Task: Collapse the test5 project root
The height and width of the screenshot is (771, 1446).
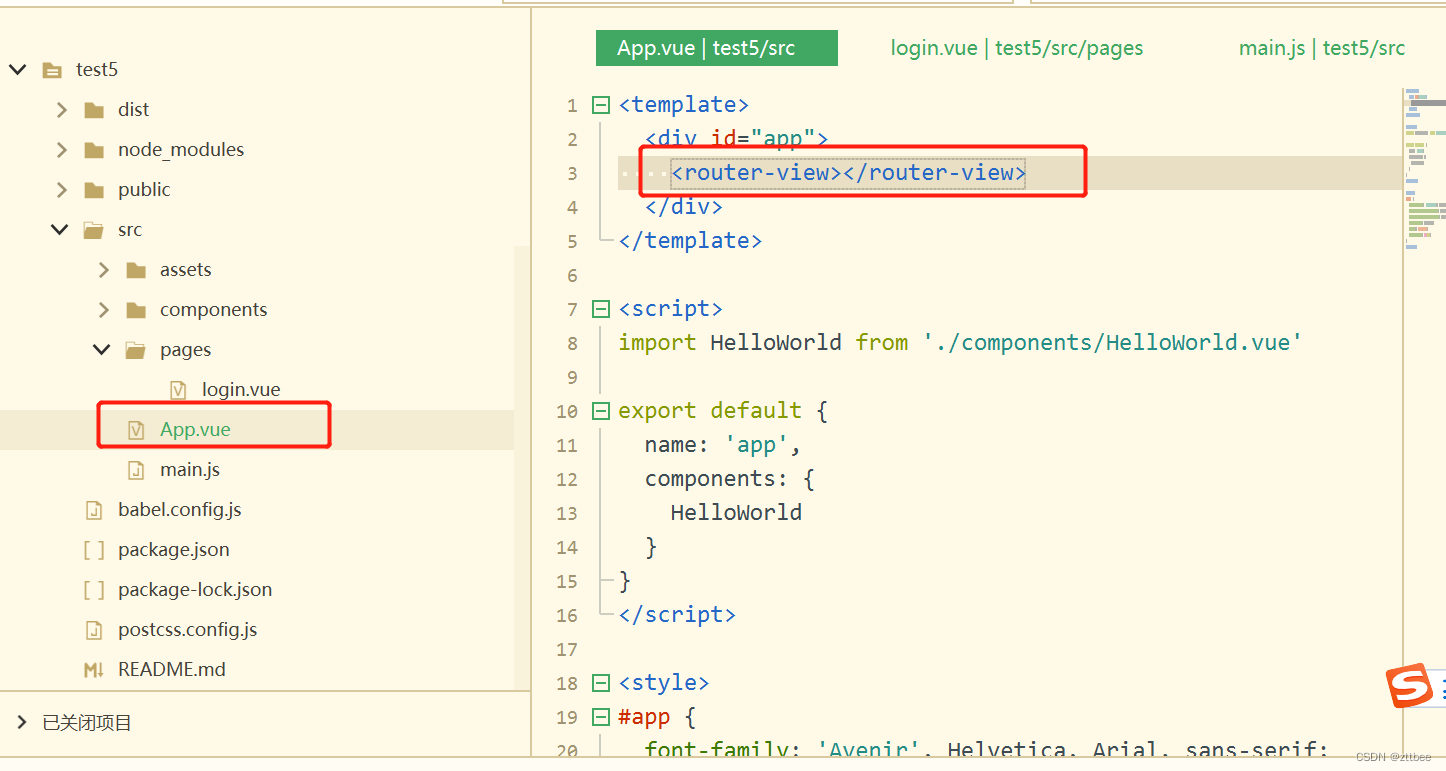Action: point(18,69)
